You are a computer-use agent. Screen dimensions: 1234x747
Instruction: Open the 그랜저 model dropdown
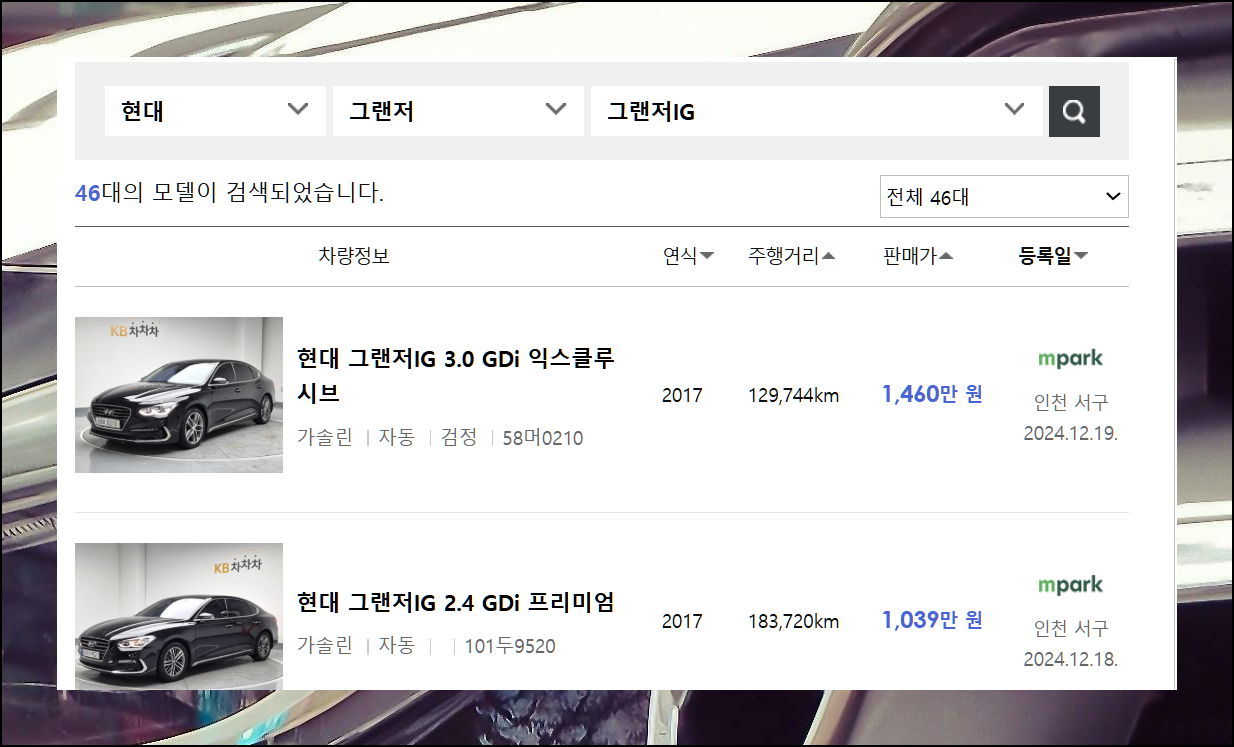(x=458, y=111)
